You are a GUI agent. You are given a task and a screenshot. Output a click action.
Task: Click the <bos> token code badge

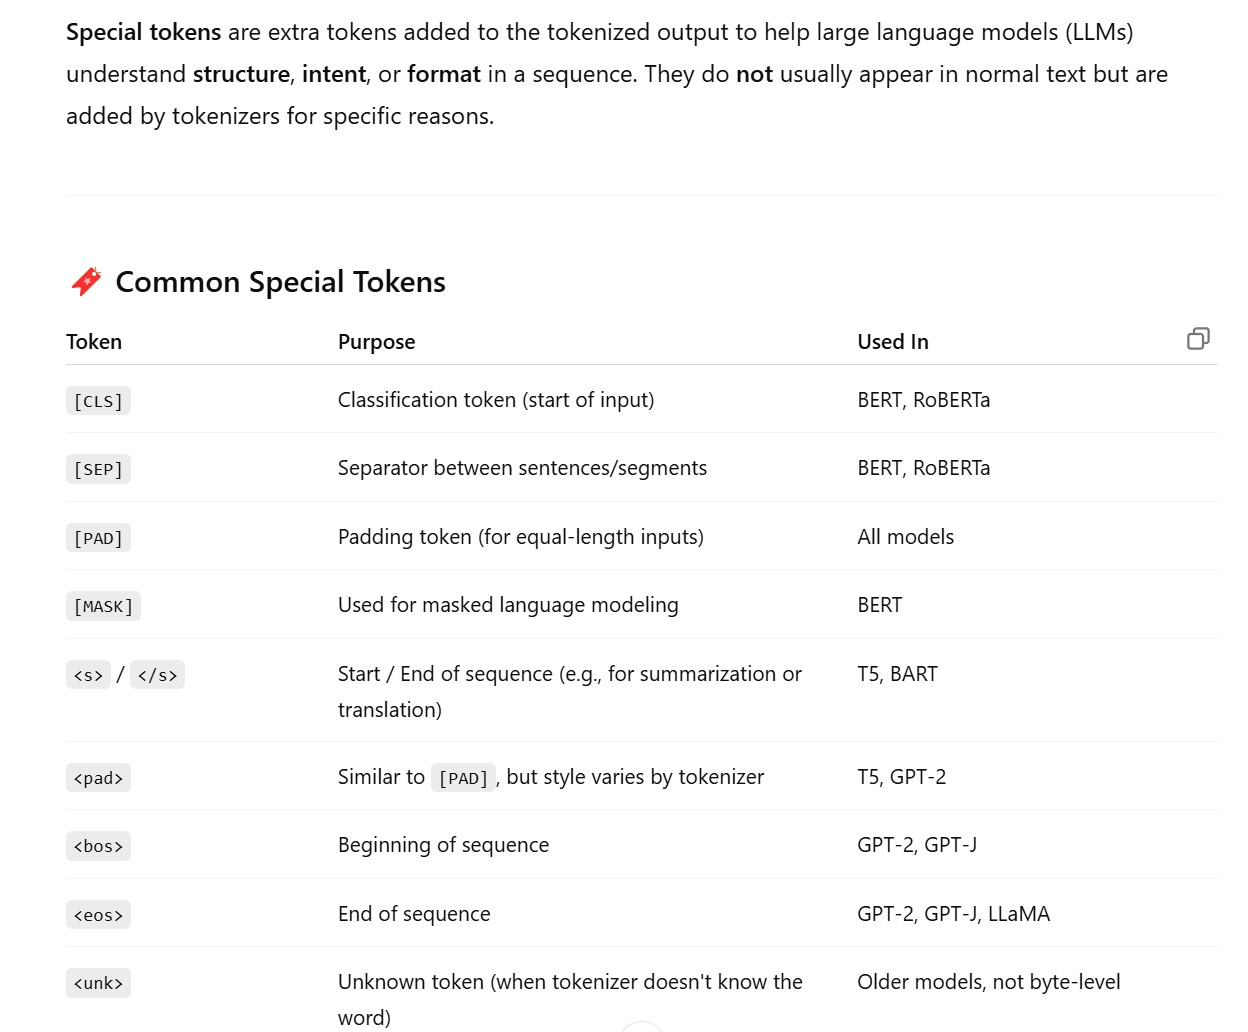pyautogui.click(x=98, y=846)
